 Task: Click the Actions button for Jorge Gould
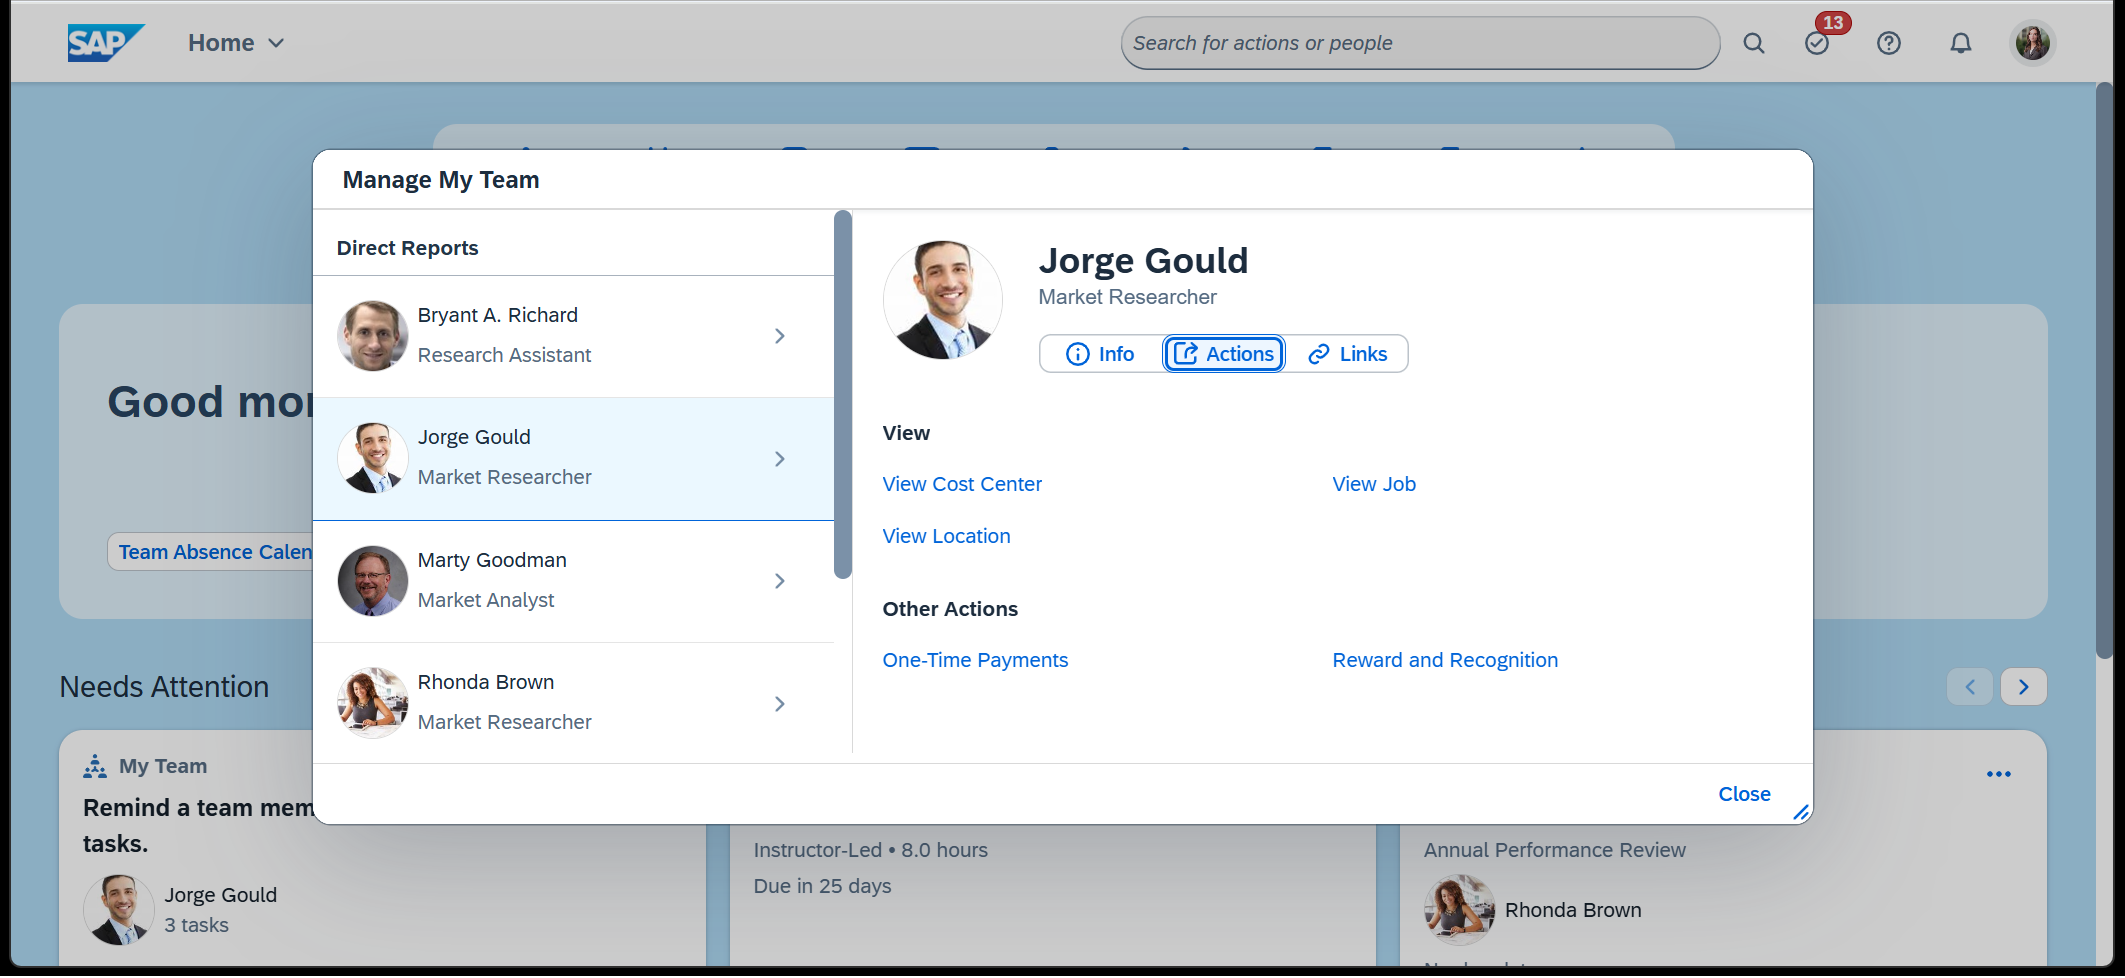(x=1223, y=353)
